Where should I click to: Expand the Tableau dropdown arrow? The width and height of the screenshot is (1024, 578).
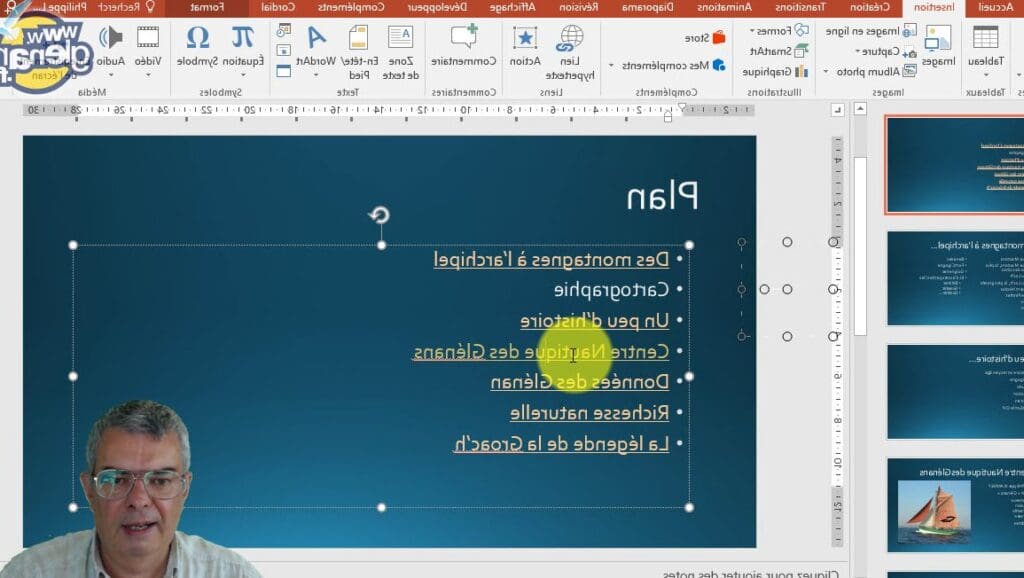[x=986, y=75]
